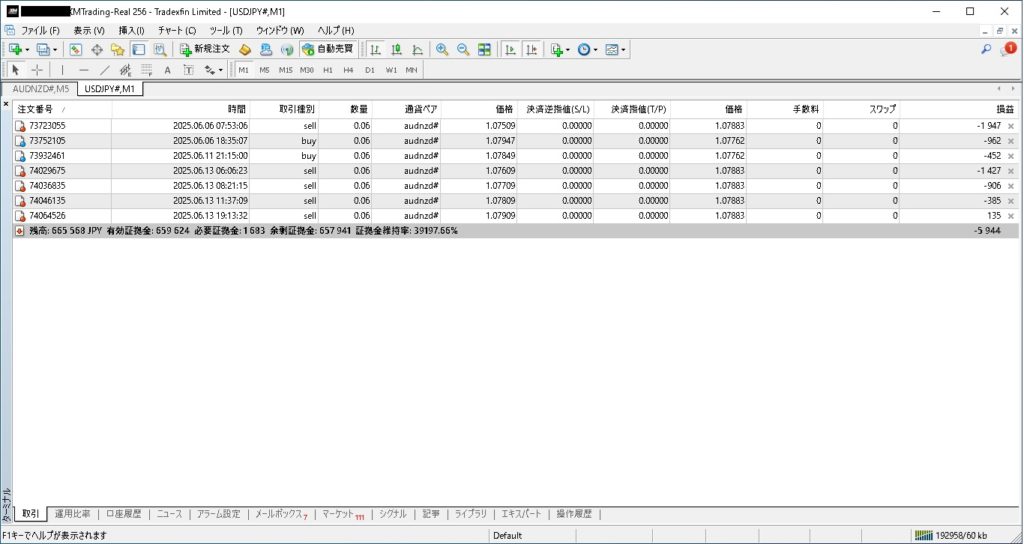Click the zoom in magnifier icon
Viewport: 1024px width, 544px height.
pyautogui.click(x=442, y=49)
